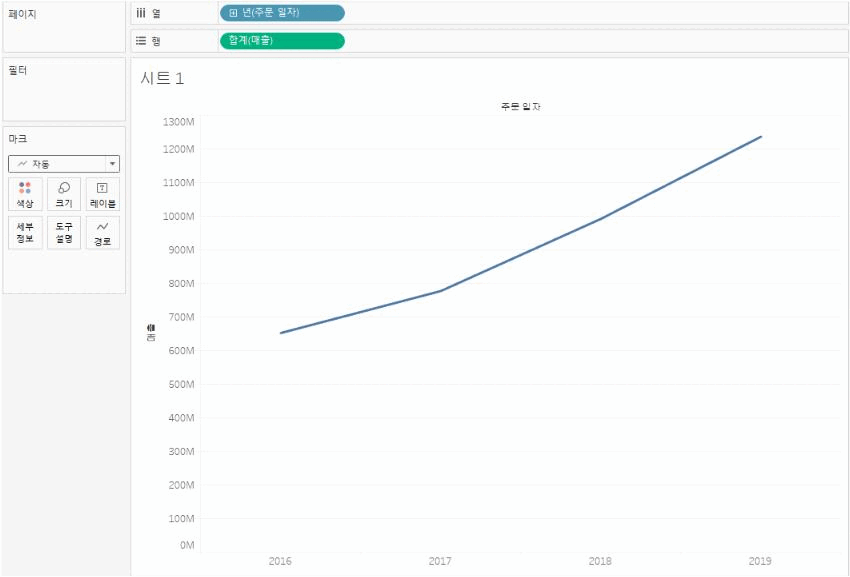850x577 pixels.
Task: Click the 500M y-axis tick label
Action: tap(181, 384)
